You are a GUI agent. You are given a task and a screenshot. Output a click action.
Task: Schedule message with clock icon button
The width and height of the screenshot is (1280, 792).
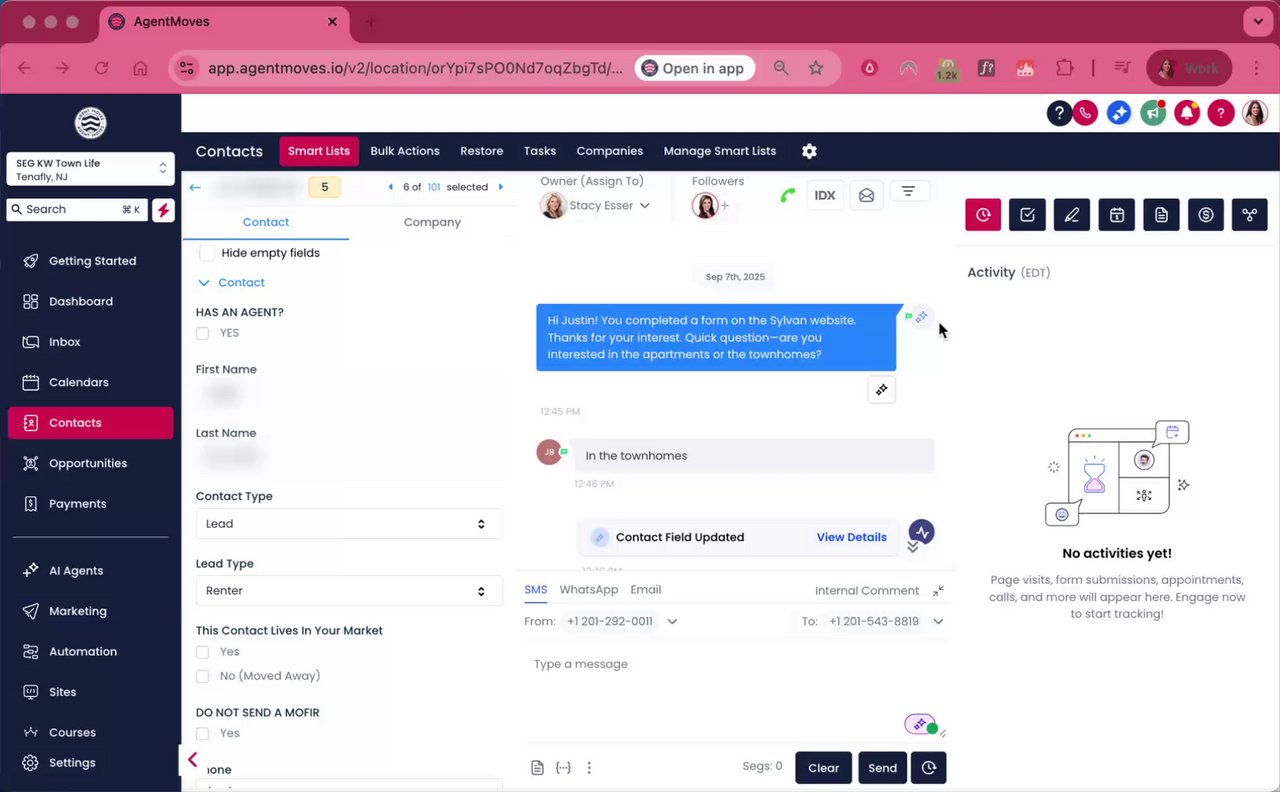click(929, 768)
